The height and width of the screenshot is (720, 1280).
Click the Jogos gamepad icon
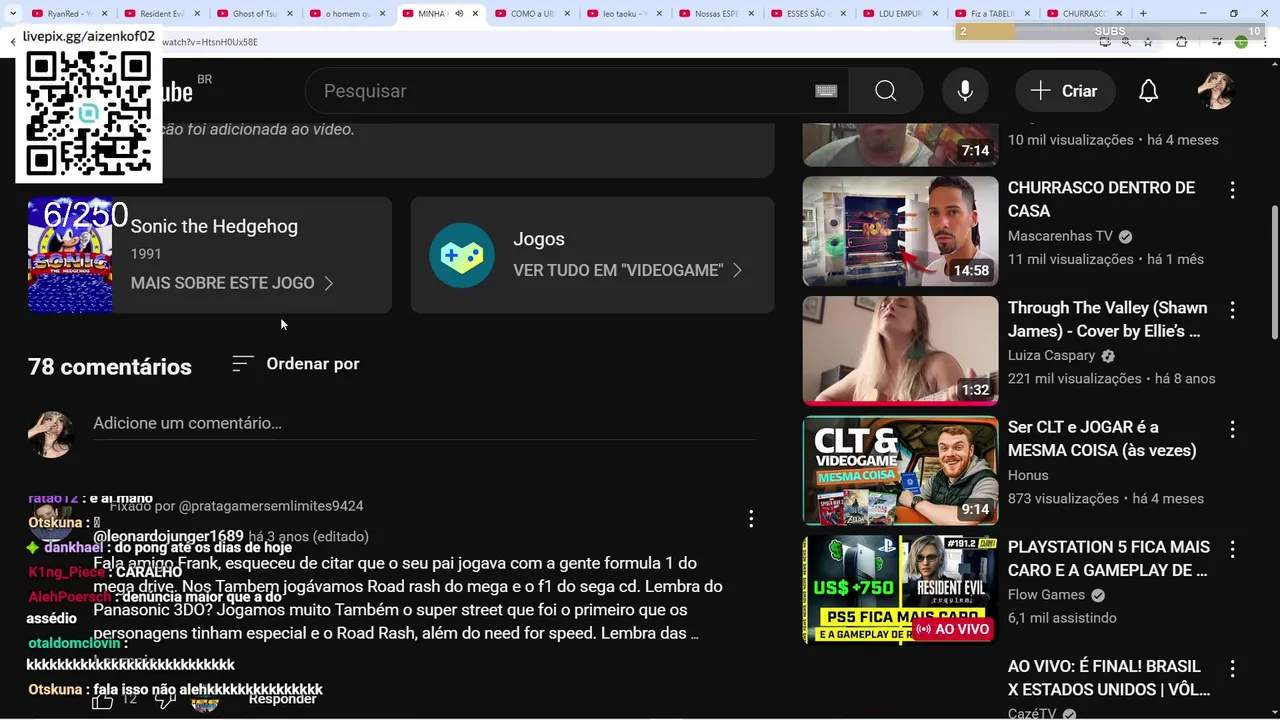(x=462, y=255)
